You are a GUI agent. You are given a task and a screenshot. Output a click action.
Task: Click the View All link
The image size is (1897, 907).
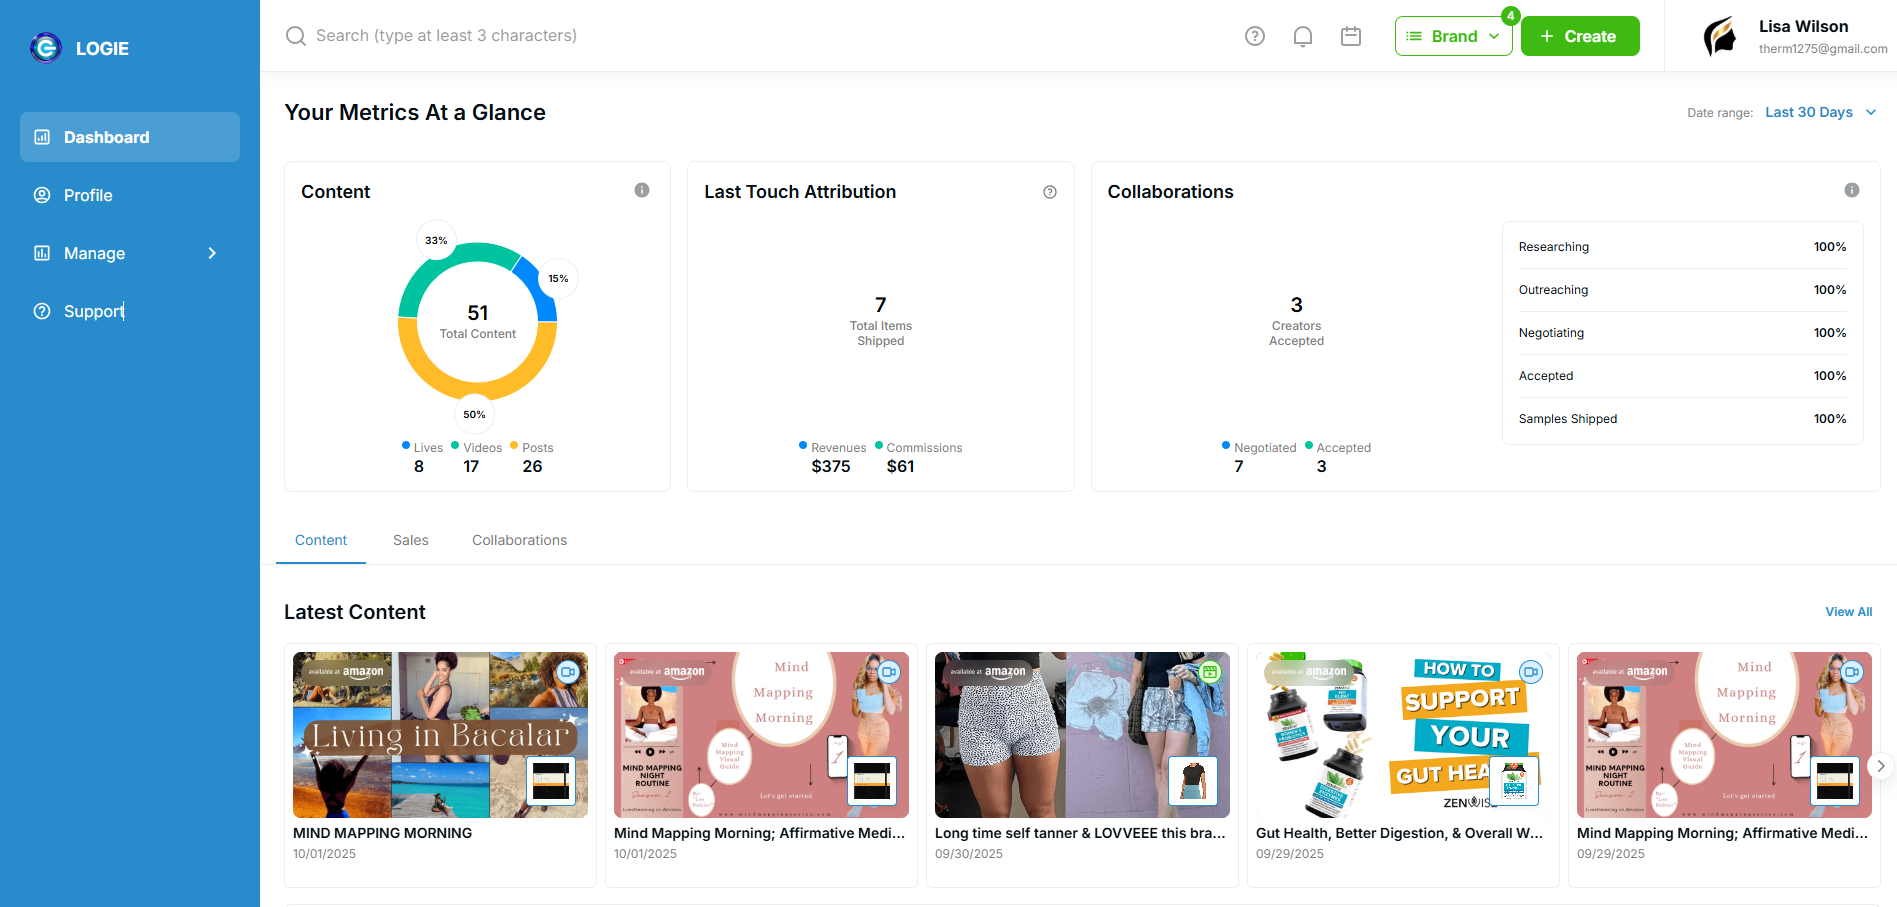coord(1848,612)
